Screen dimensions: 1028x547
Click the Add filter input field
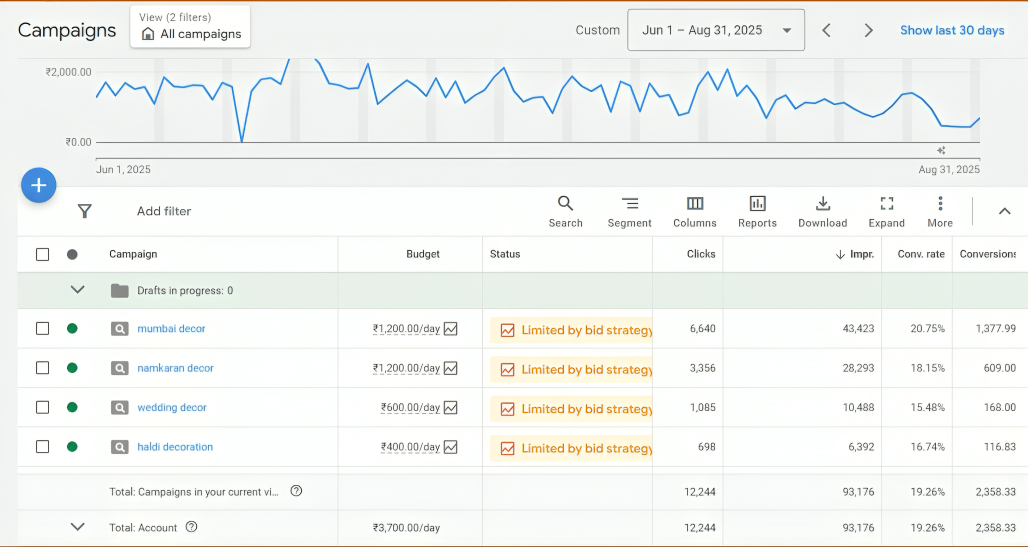click(164, 211)
